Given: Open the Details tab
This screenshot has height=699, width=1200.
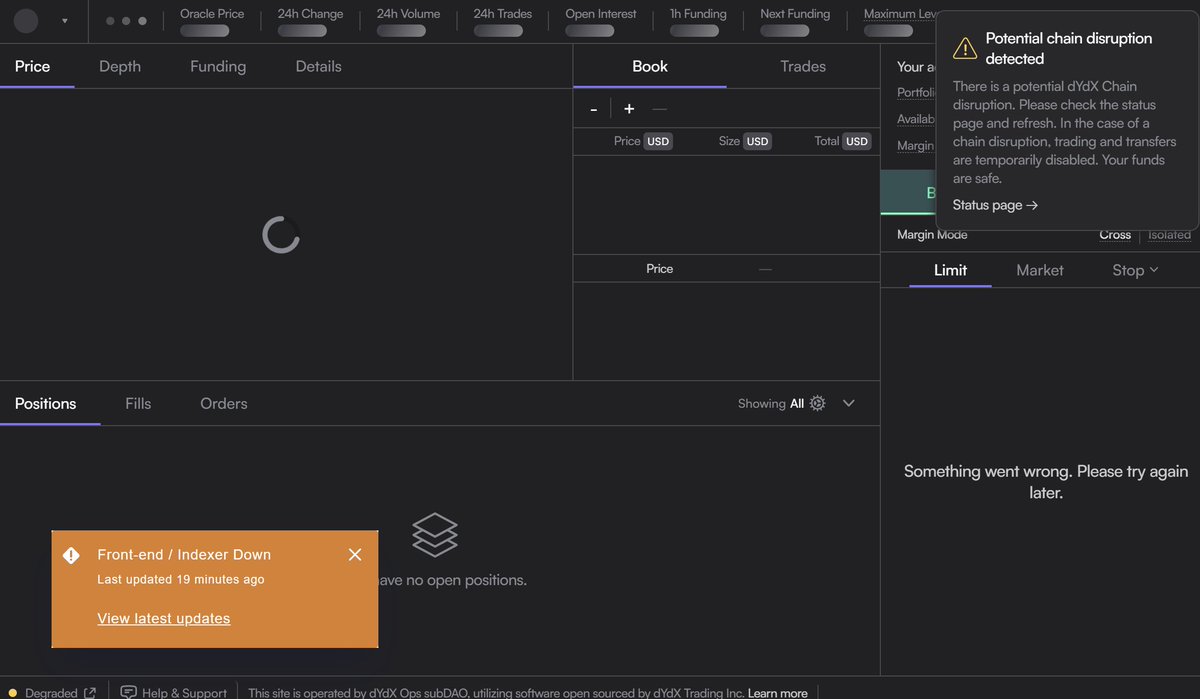Looking at the screenshot, I should point(318,66).
